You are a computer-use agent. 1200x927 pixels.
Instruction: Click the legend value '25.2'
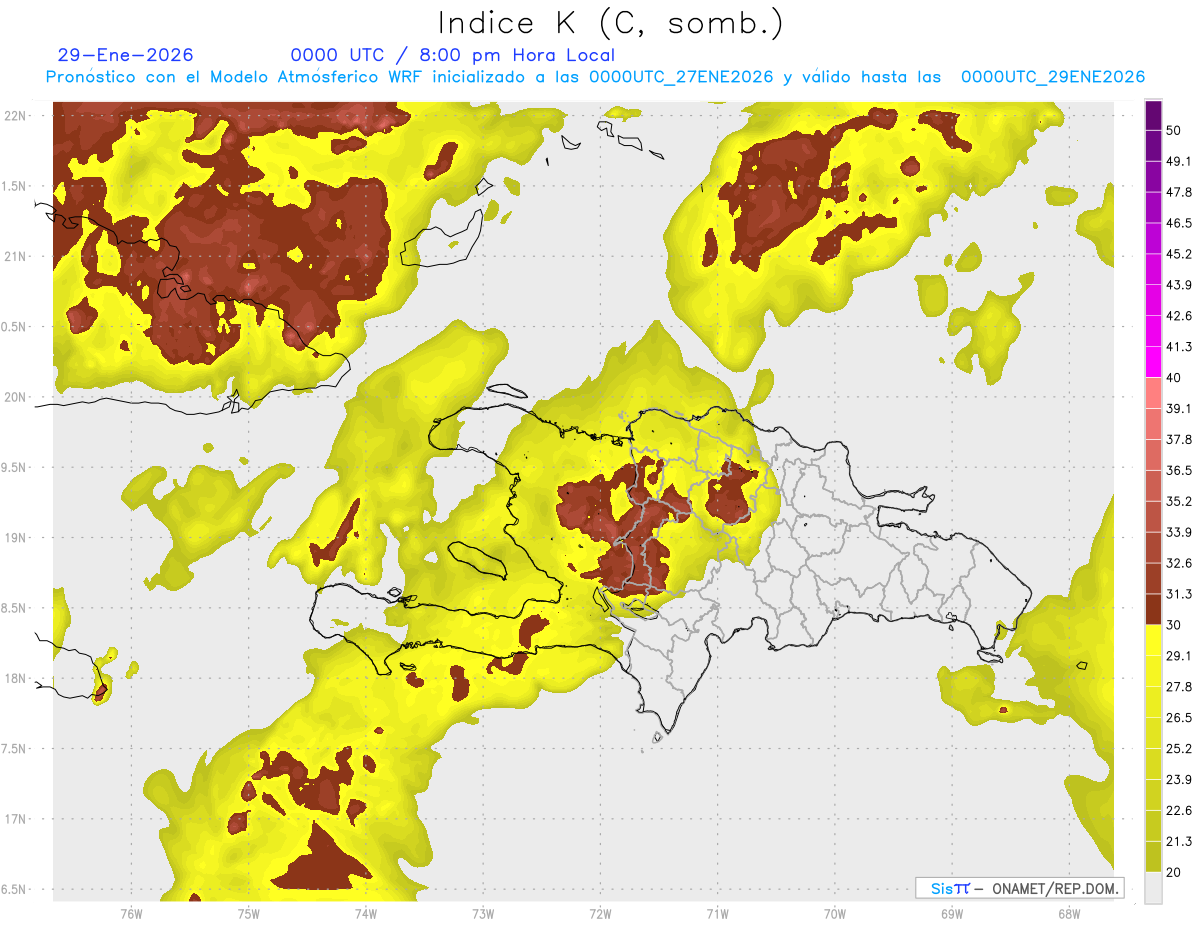(x=1179, y=749)
